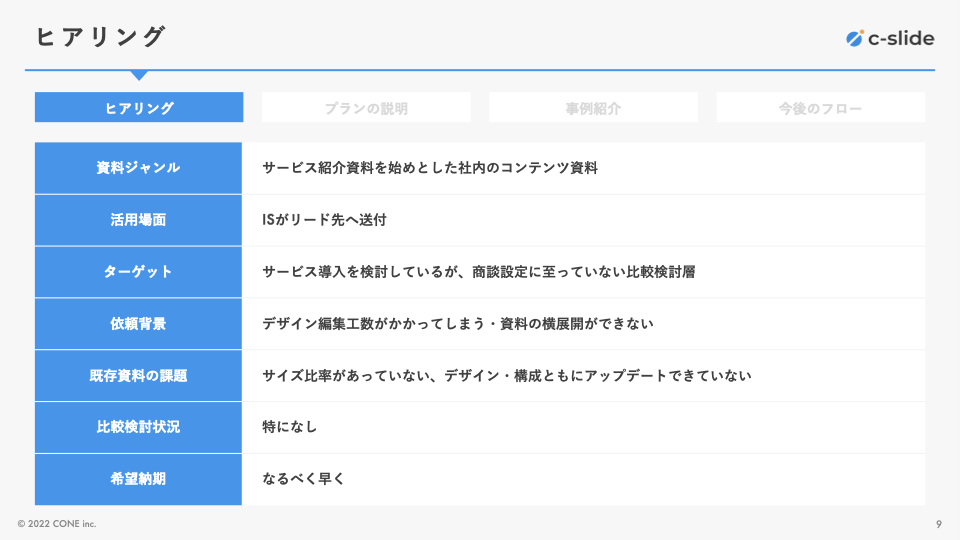The image size is (960, 540).
Task: Click the c-slide logo icon
Action: pos(854,39)
